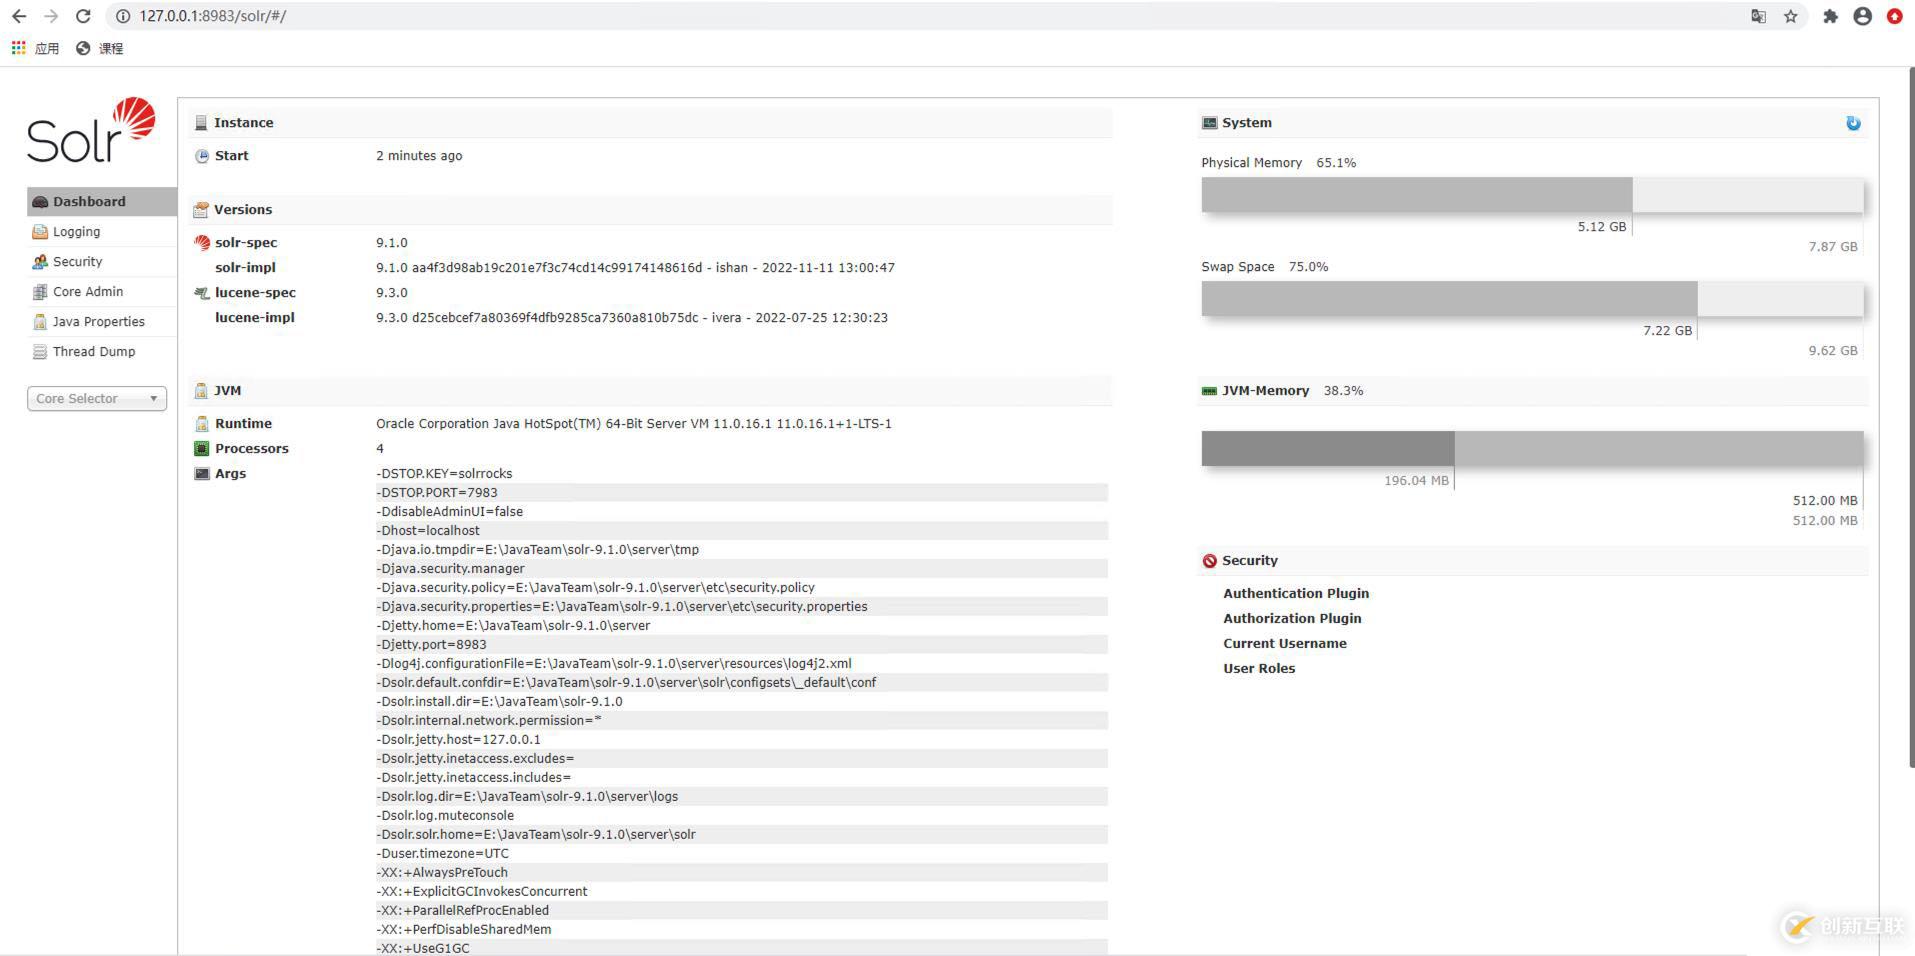
Task: Go forward with browser forward arrow
Action: click(x=51, y=16)
